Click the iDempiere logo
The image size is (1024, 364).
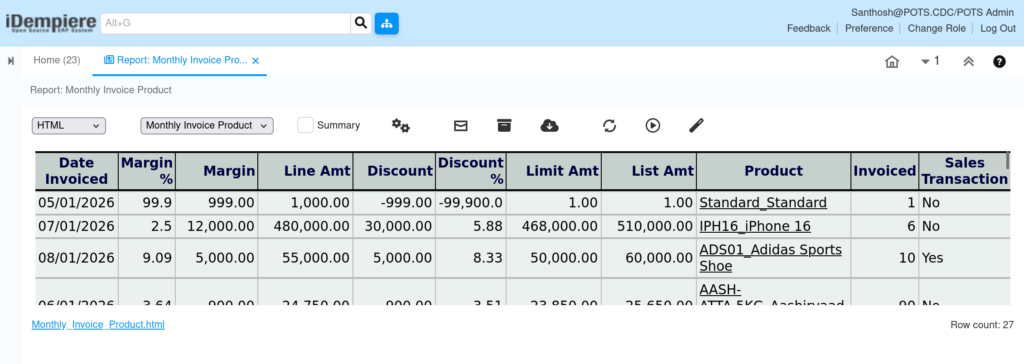[x=50, y=24]
